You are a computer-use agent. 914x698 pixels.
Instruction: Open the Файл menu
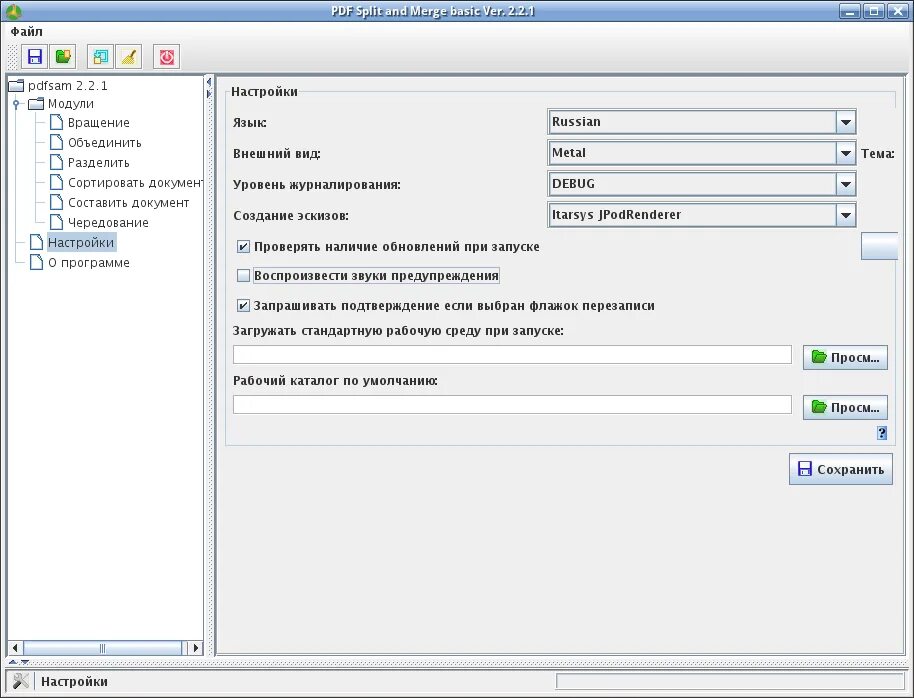click(26, 31)
